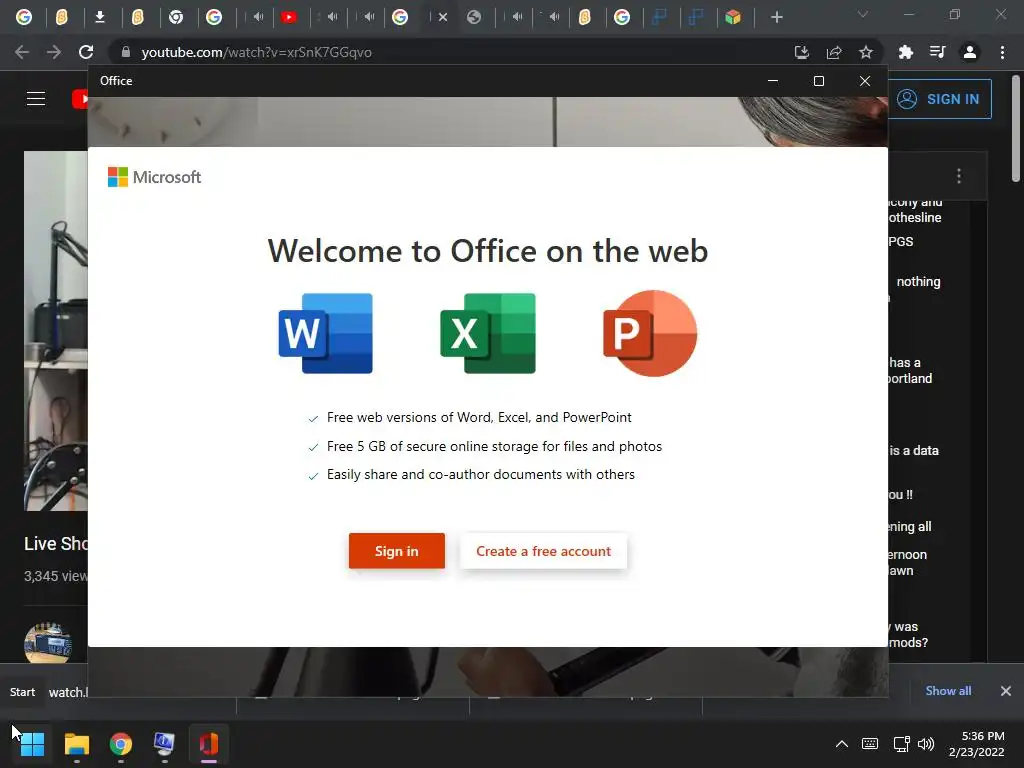Image resolution: width=1024 pixels, height=768 pixels.
Task: Click the watch download item in downloads bar
Action: pos(68,692)
